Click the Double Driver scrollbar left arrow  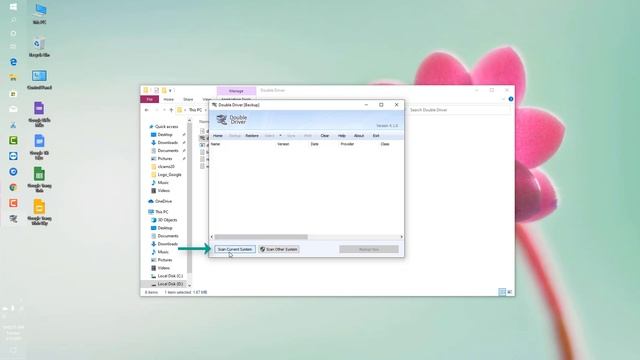(212, 237)
